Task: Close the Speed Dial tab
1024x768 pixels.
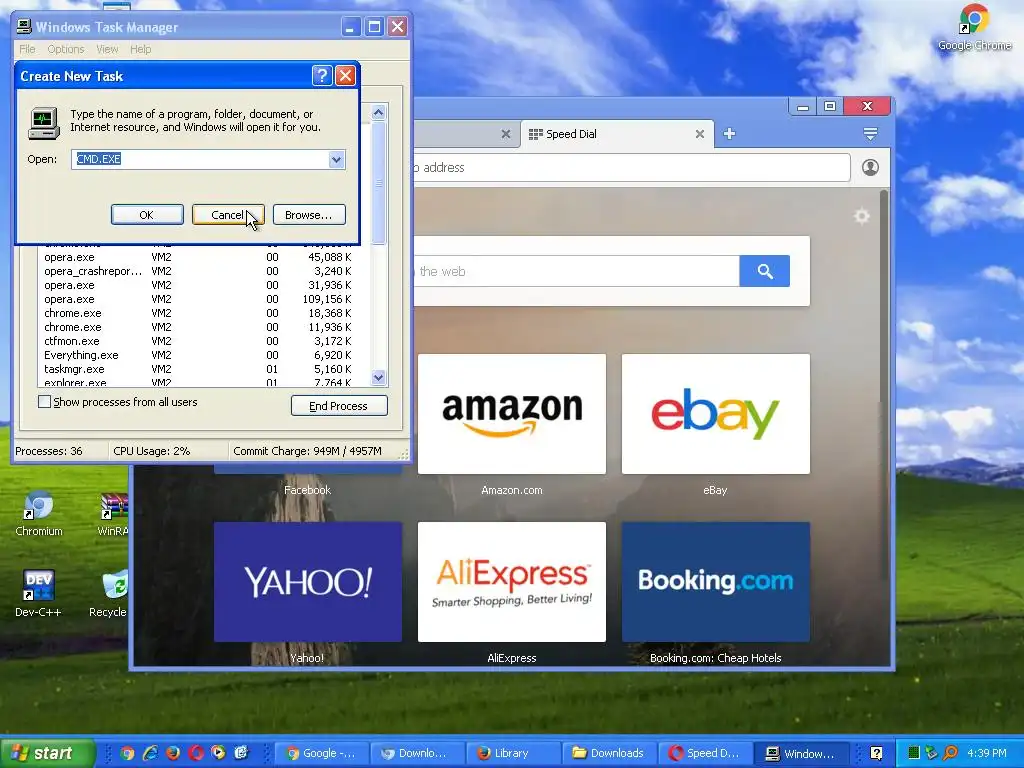Action: coord(699,134)
